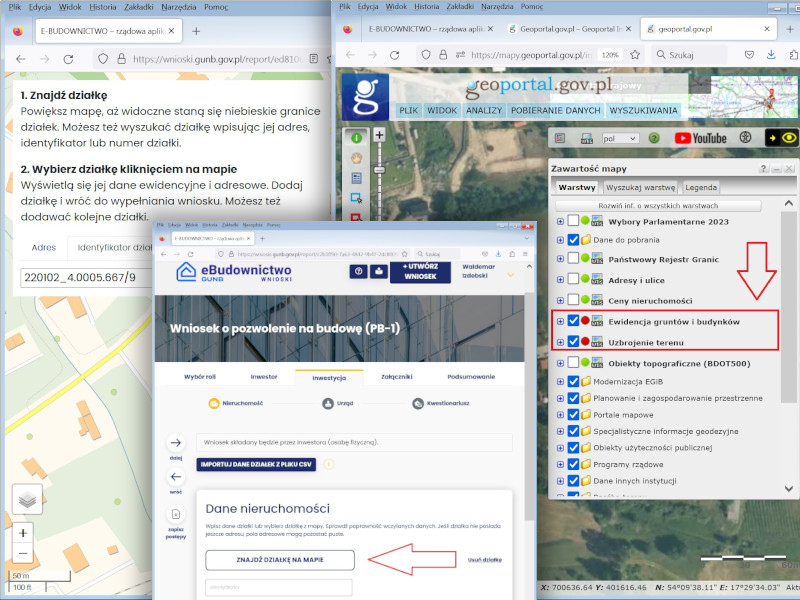Reload the page in the geoportal browser window
This screenshot has width=800, height=600.
[394, 55]
